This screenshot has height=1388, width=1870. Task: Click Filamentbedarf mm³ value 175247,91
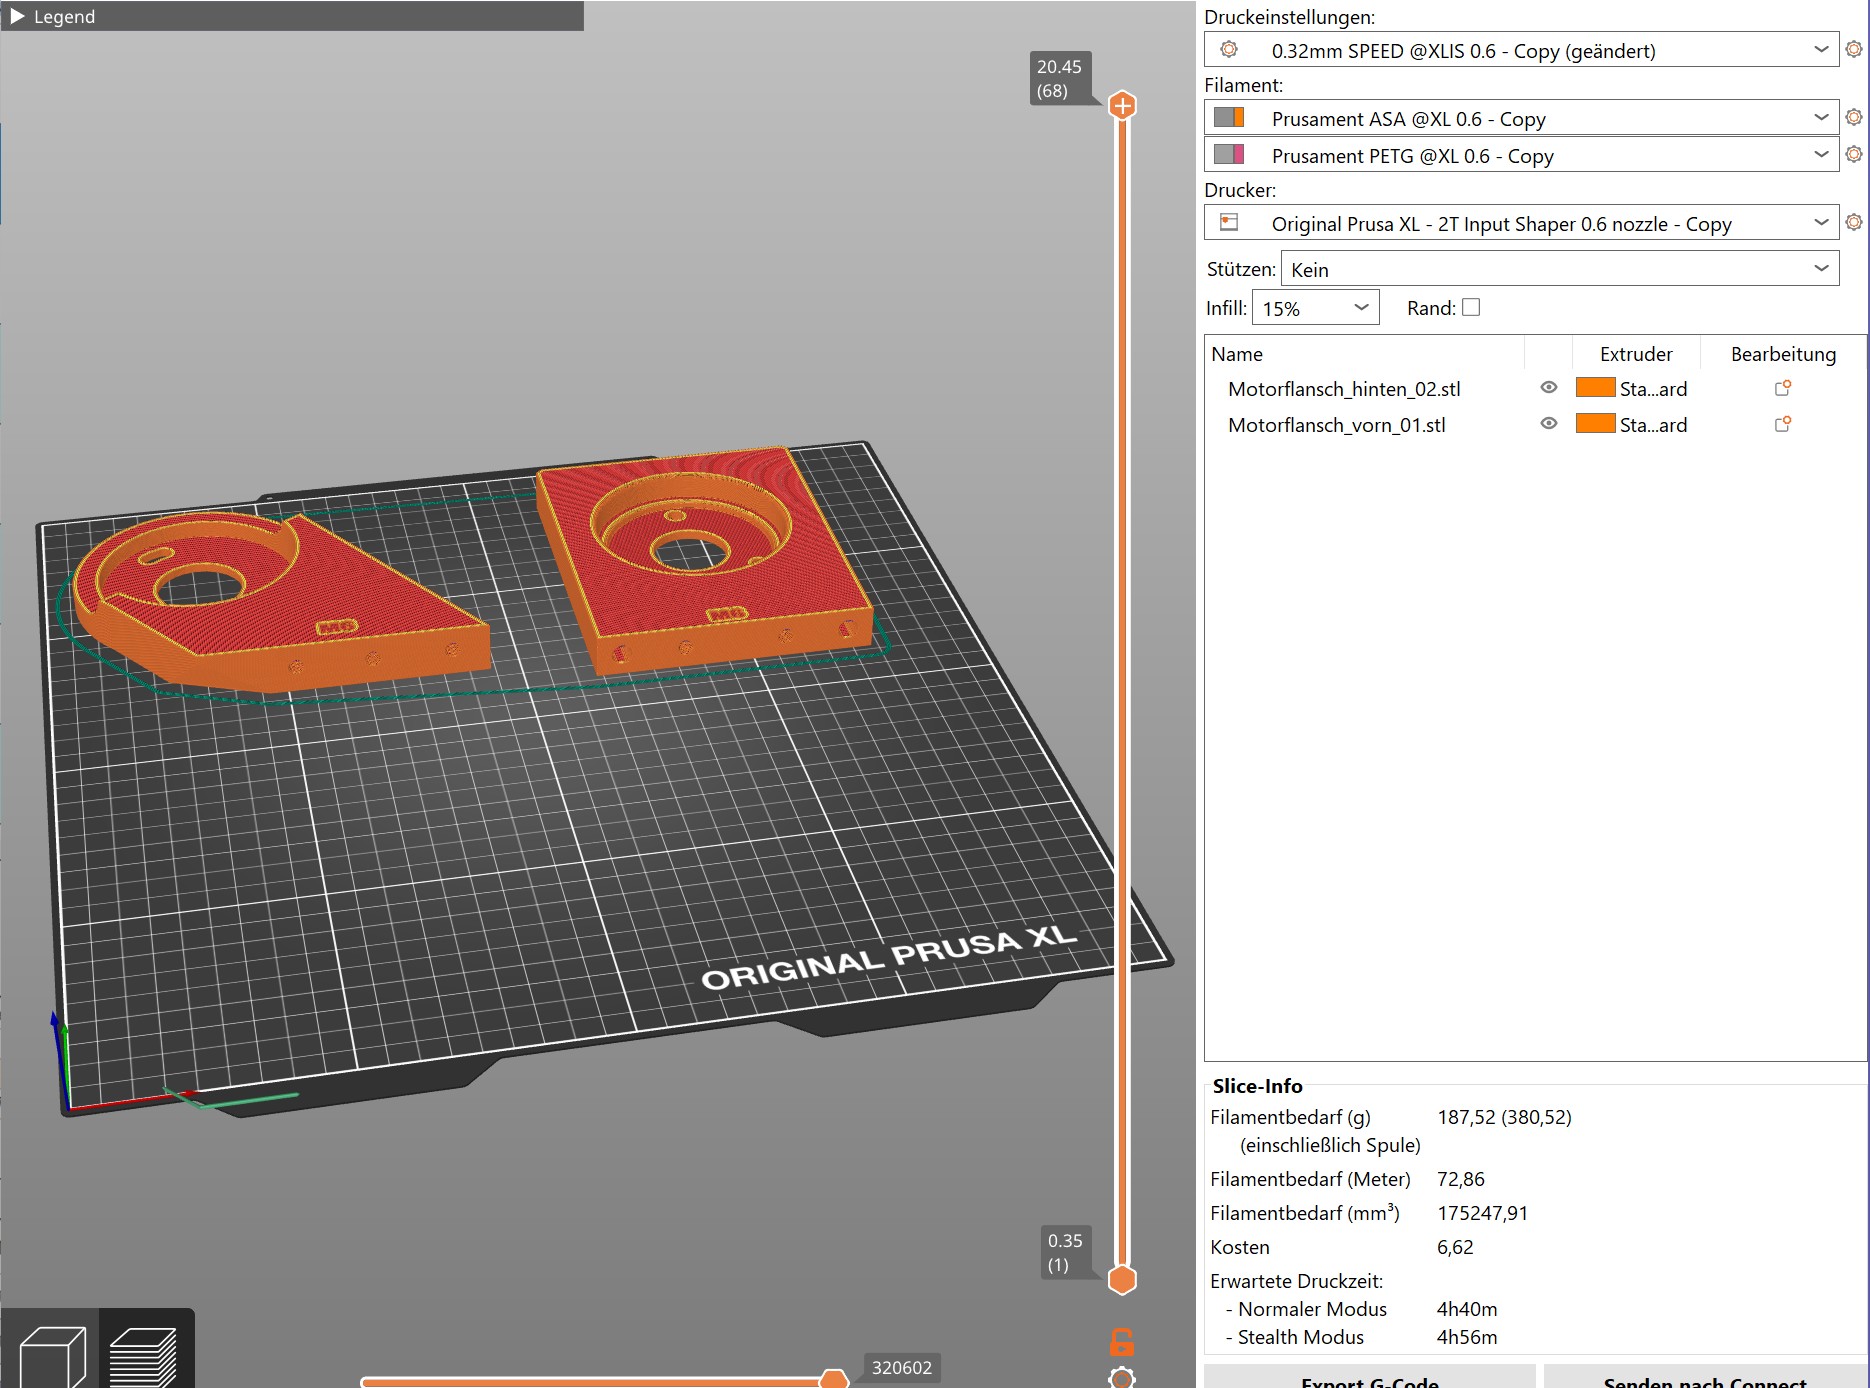point(1482,1213)
